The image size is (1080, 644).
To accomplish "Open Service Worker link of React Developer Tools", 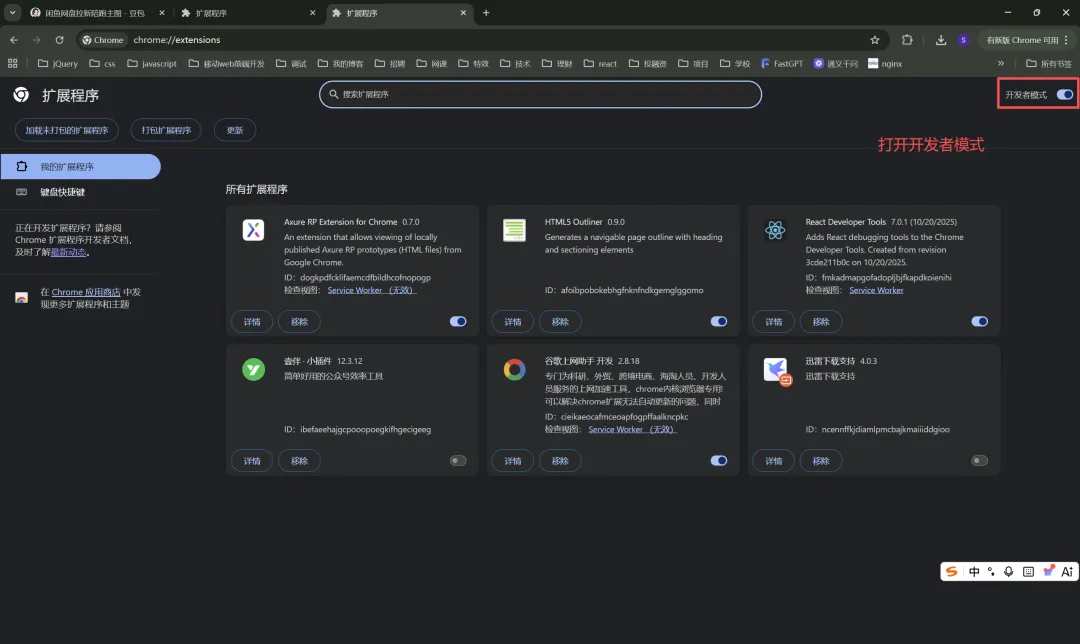I will coord(876,291).
